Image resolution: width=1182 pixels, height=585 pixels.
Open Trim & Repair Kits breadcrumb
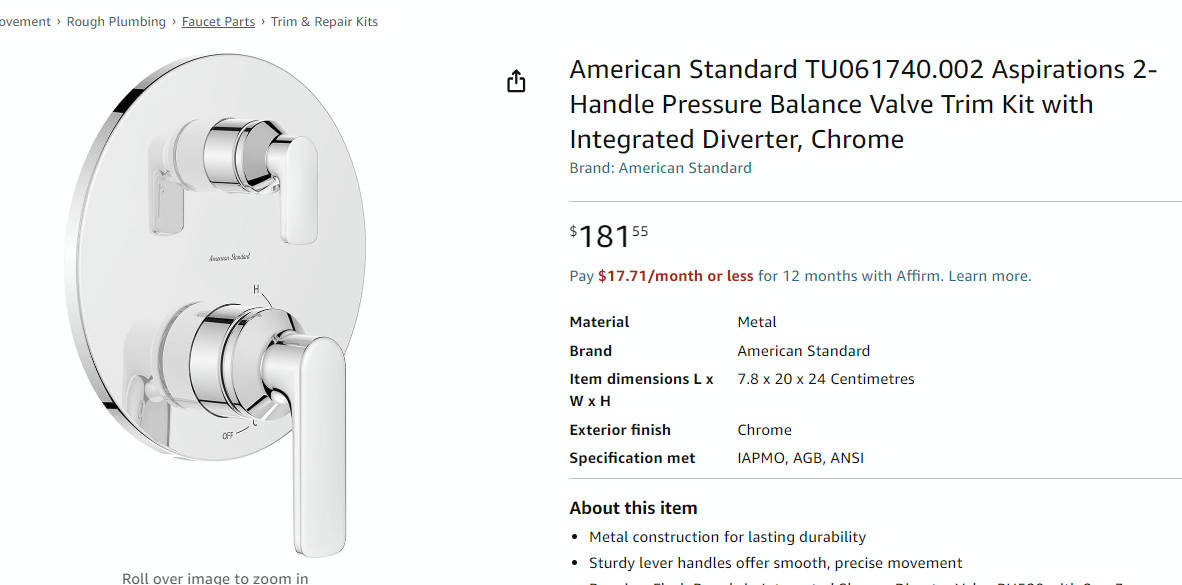(x=324, y=22)
